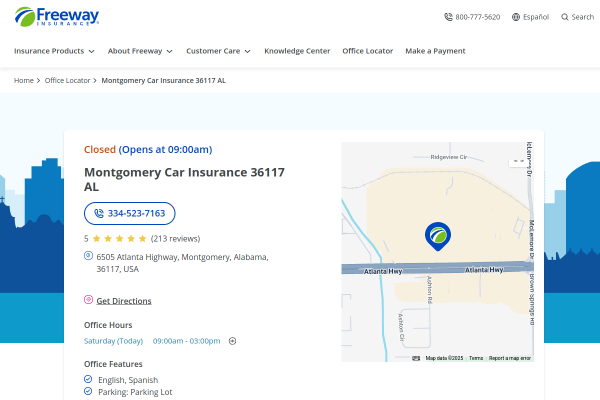Select the (Opens at 09:00am) status text
This screenshot has width=600, height=400.
[x=165, y=149]
